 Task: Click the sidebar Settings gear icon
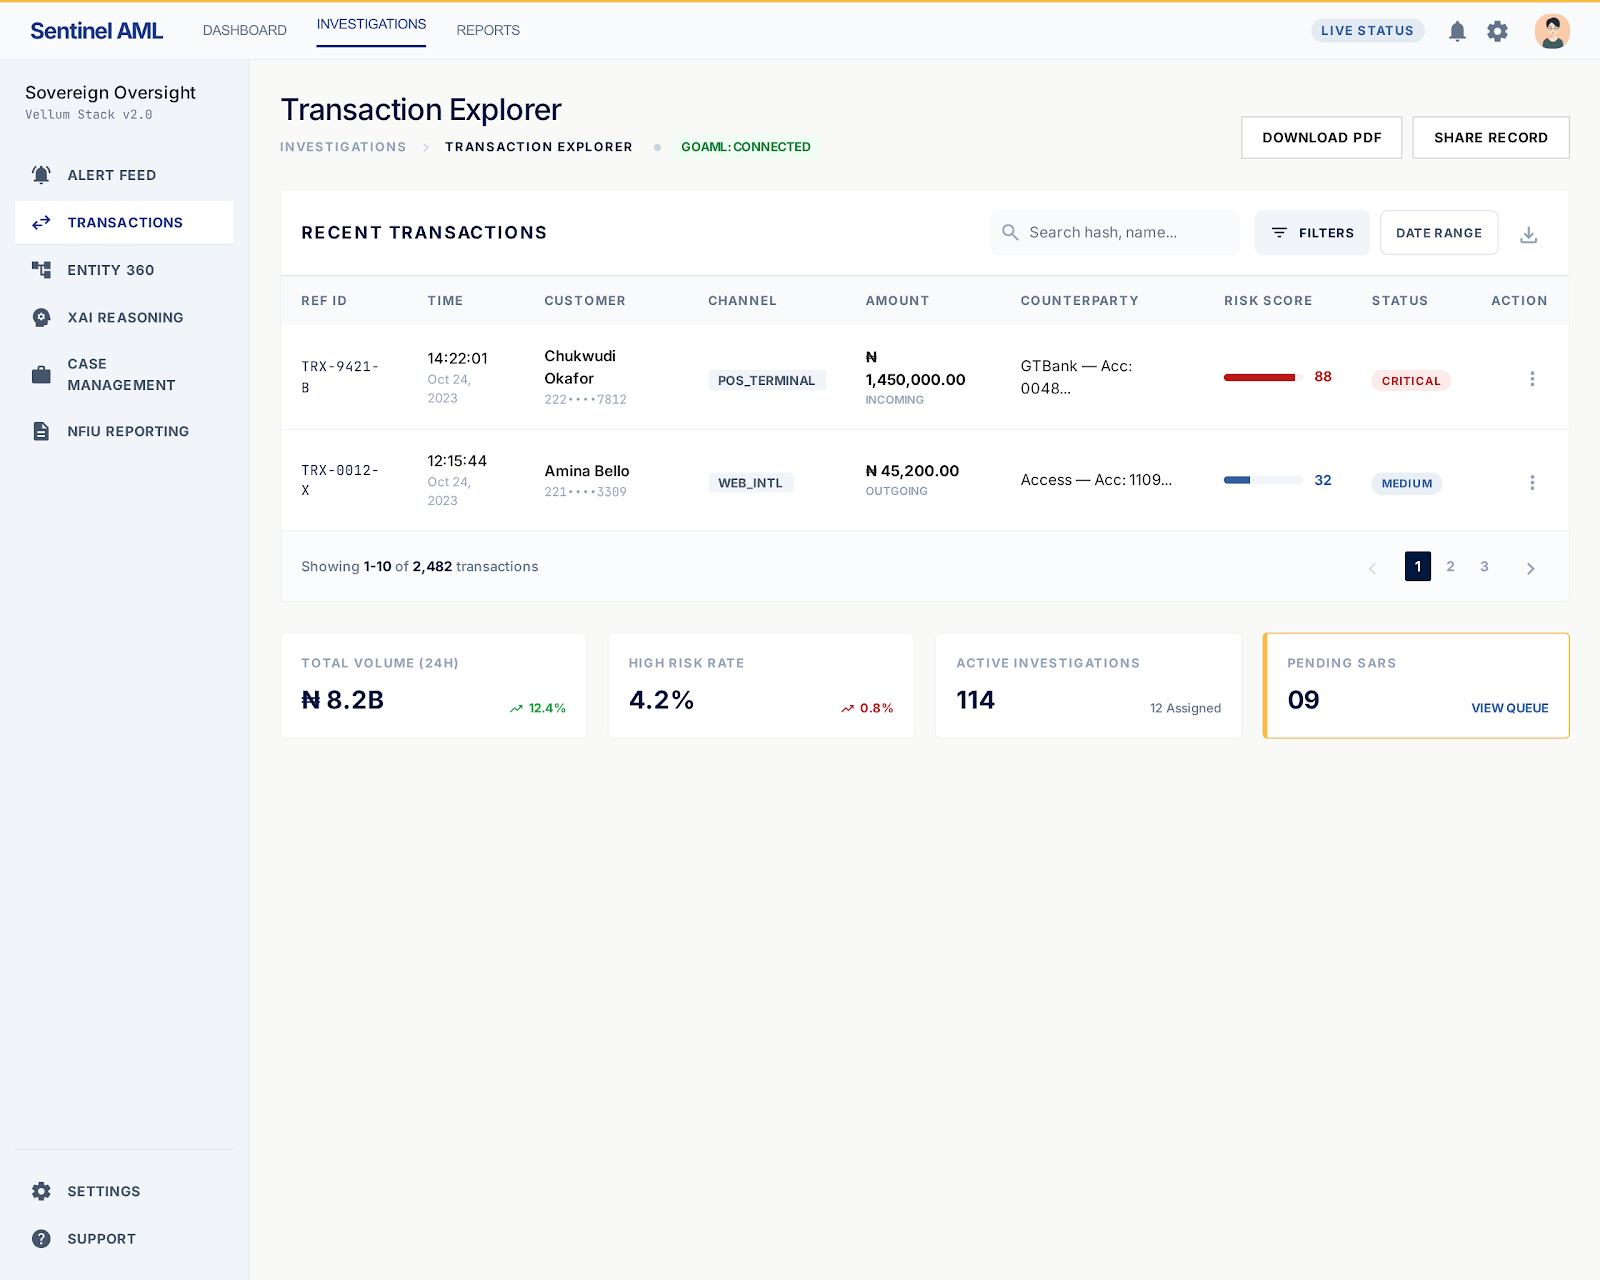41,1191
